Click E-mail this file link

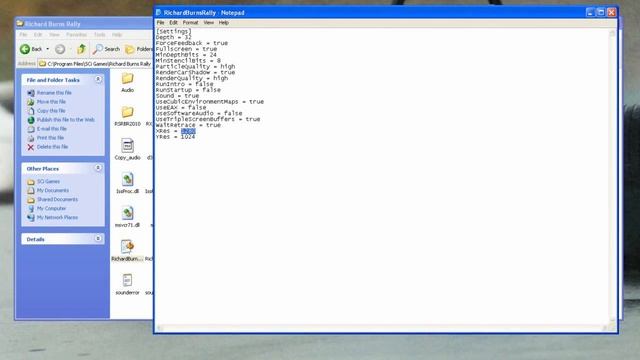coord(51,129)
